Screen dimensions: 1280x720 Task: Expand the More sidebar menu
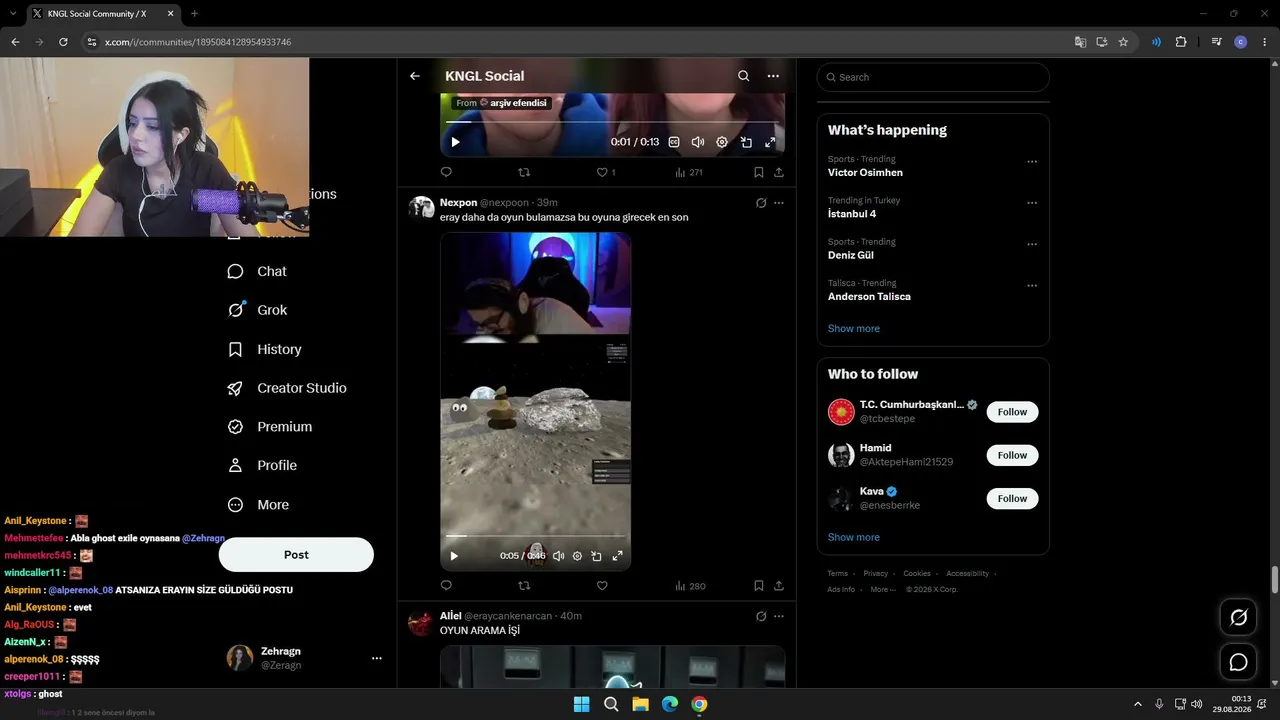pos(258,505)
